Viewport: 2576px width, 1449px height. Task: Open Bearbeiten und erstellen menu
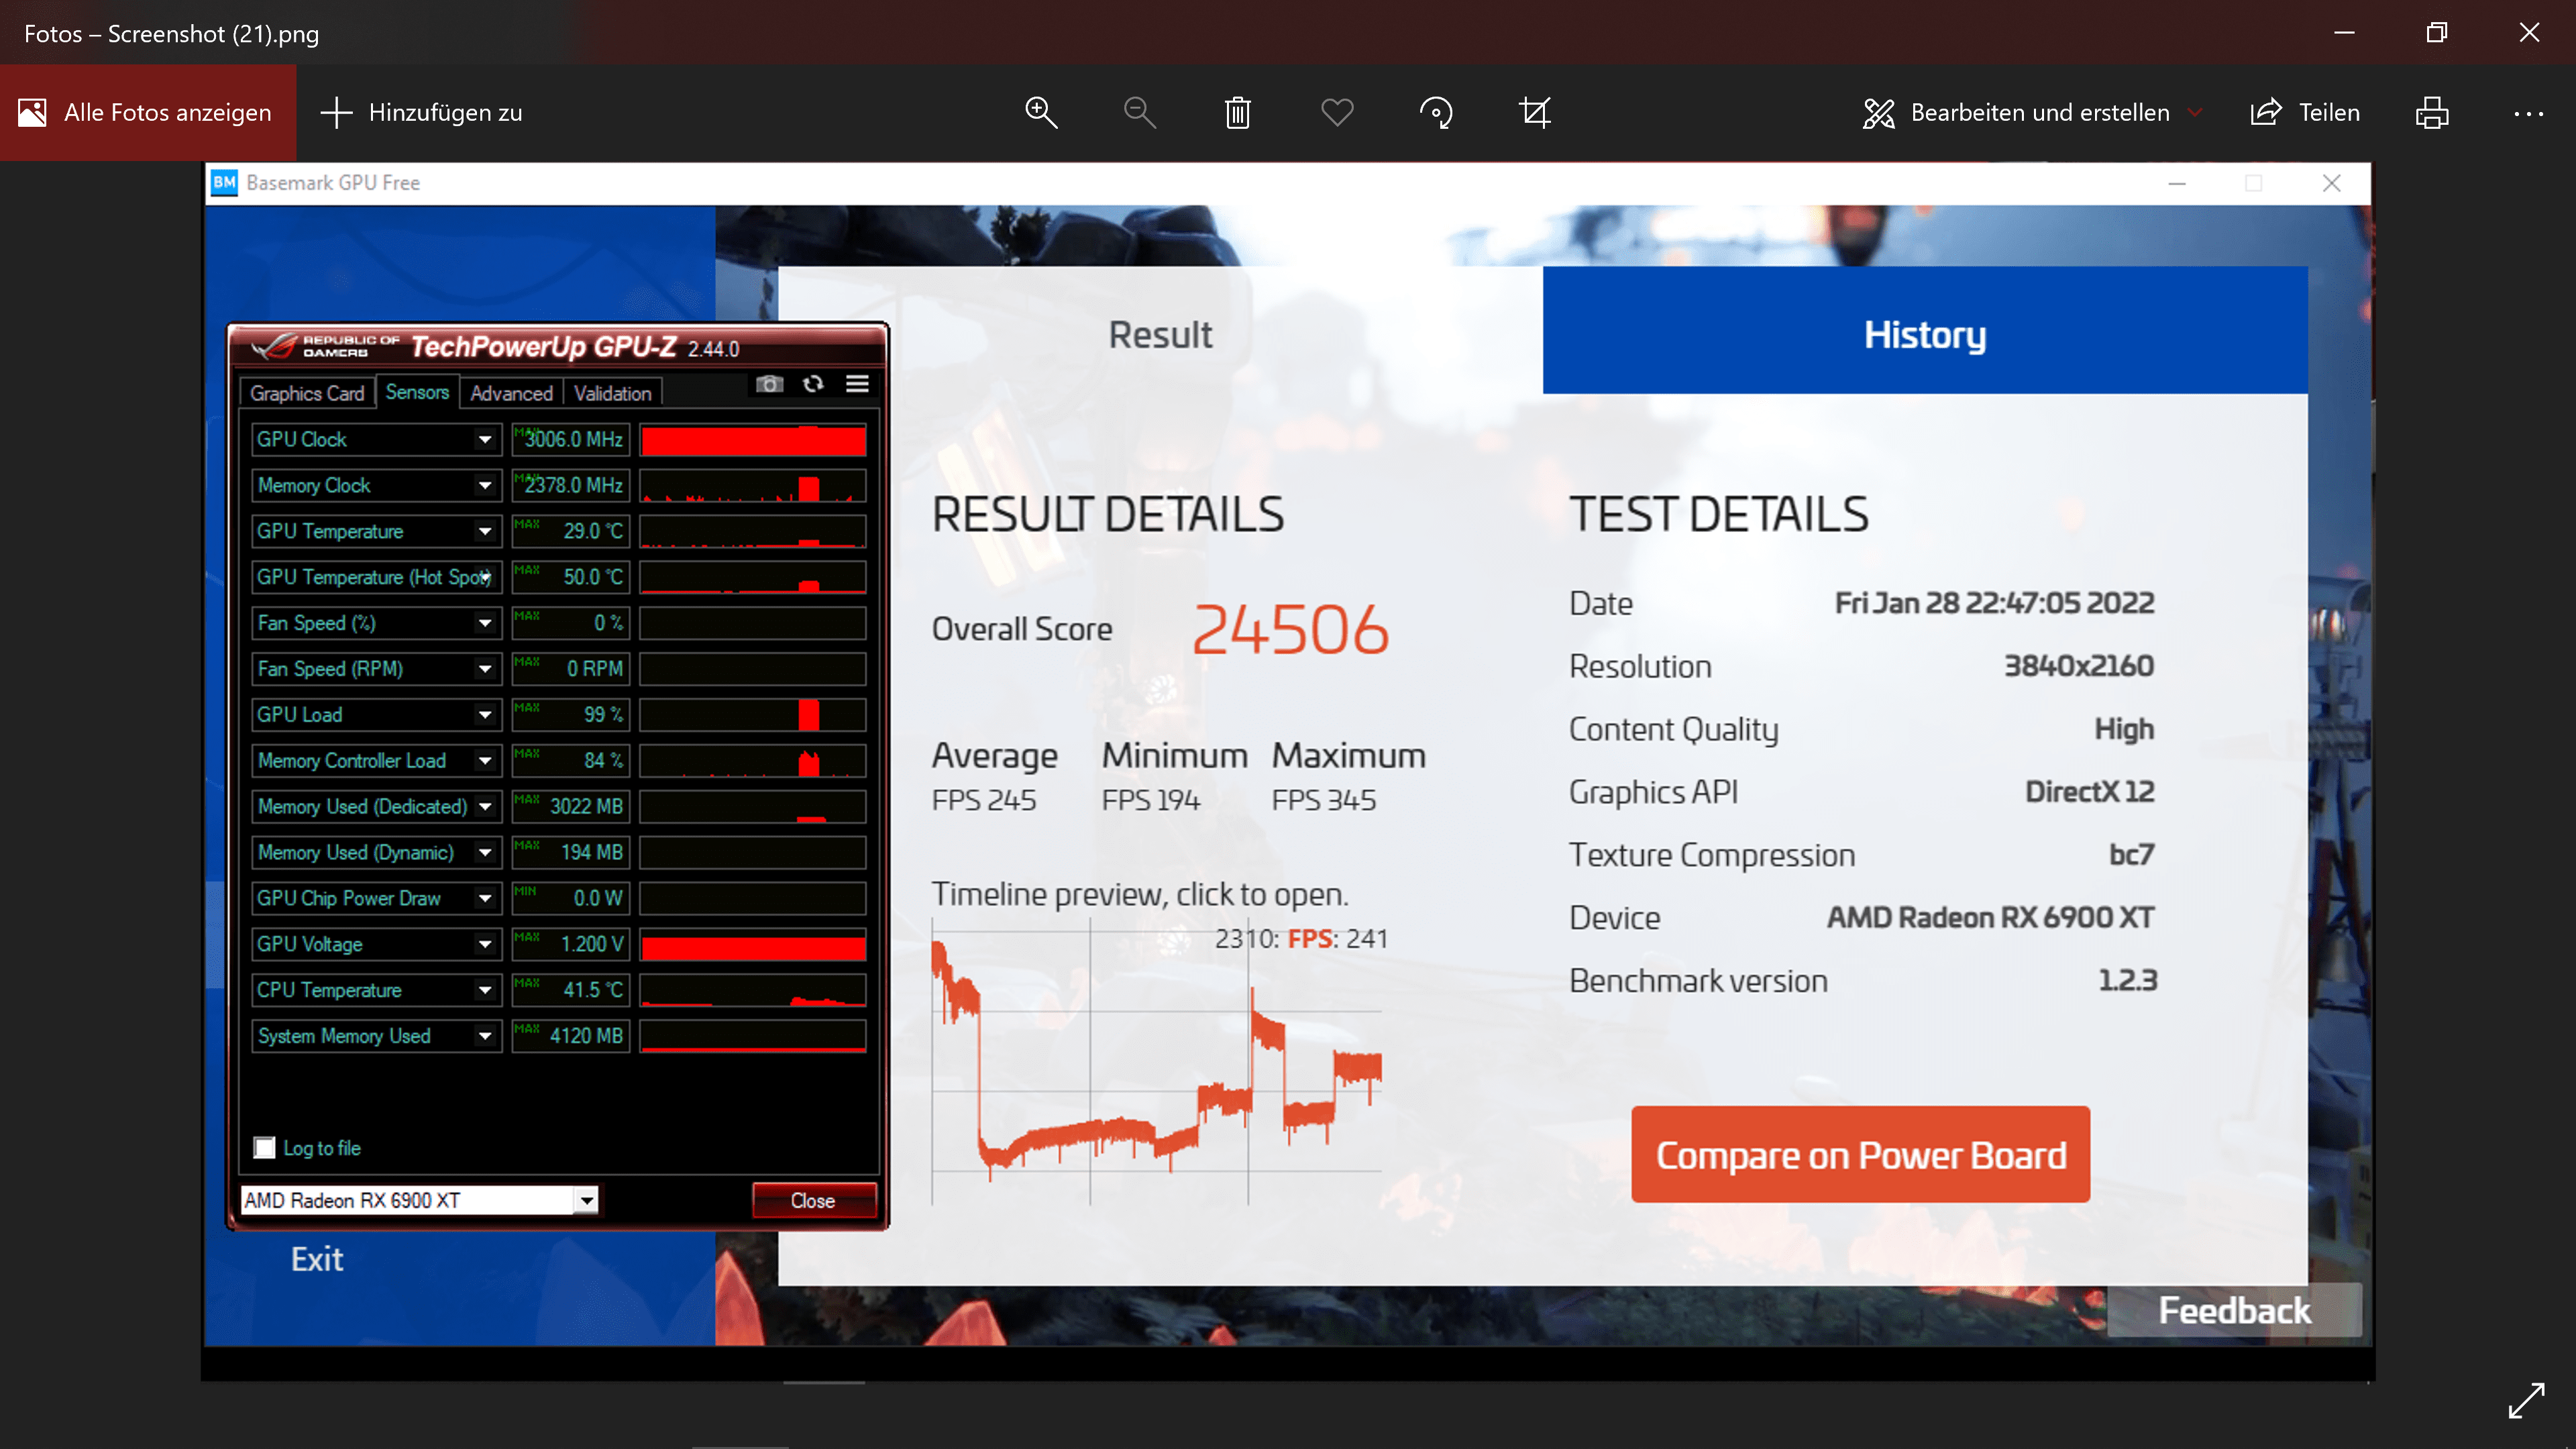click(x=2032, y=112)
